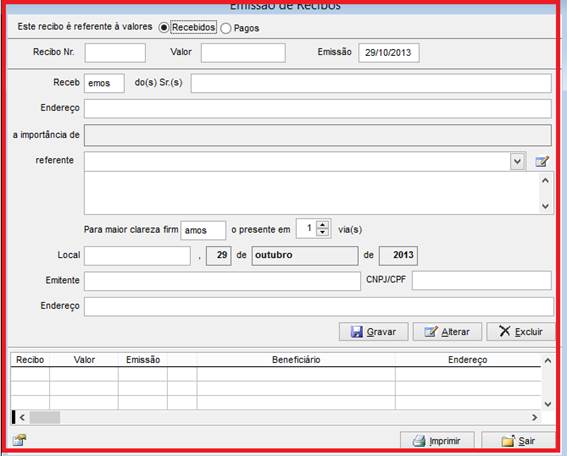Screen dimensions: 567x456
Task: Click the Beneficiário column header
Action: tap(296, 360)
